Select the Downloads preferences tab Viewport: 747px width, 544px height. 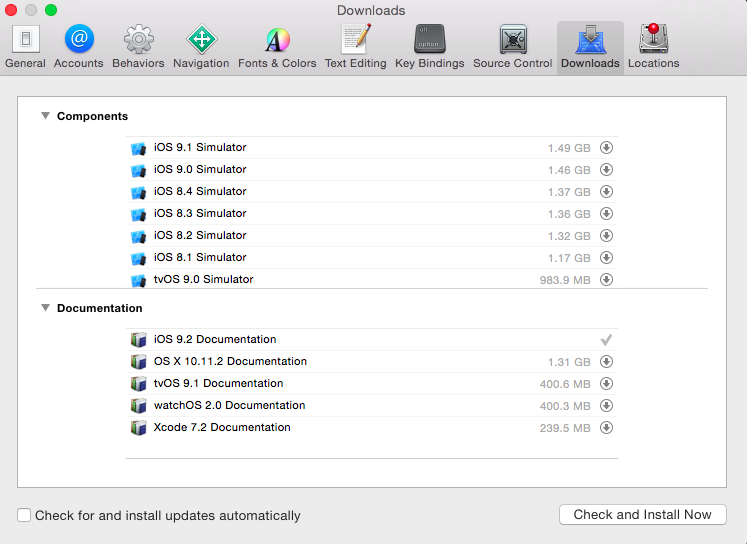point(590,47)
